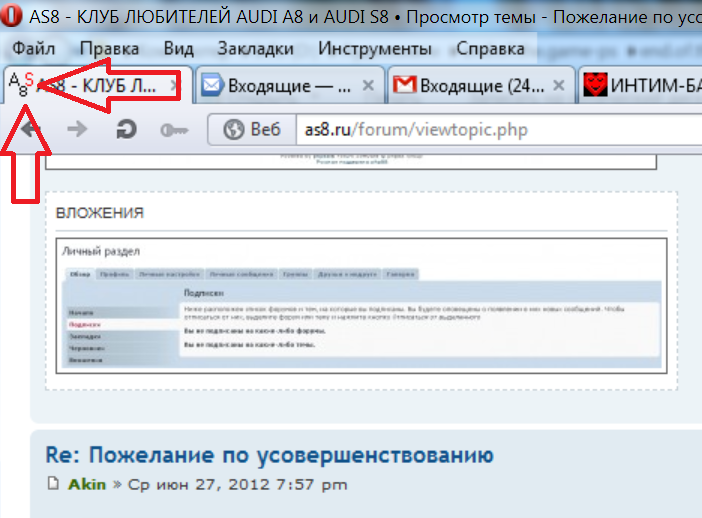Screen dimensions: 702x518
Task: Open the Вид menu
Action: [x=178, y=49]
